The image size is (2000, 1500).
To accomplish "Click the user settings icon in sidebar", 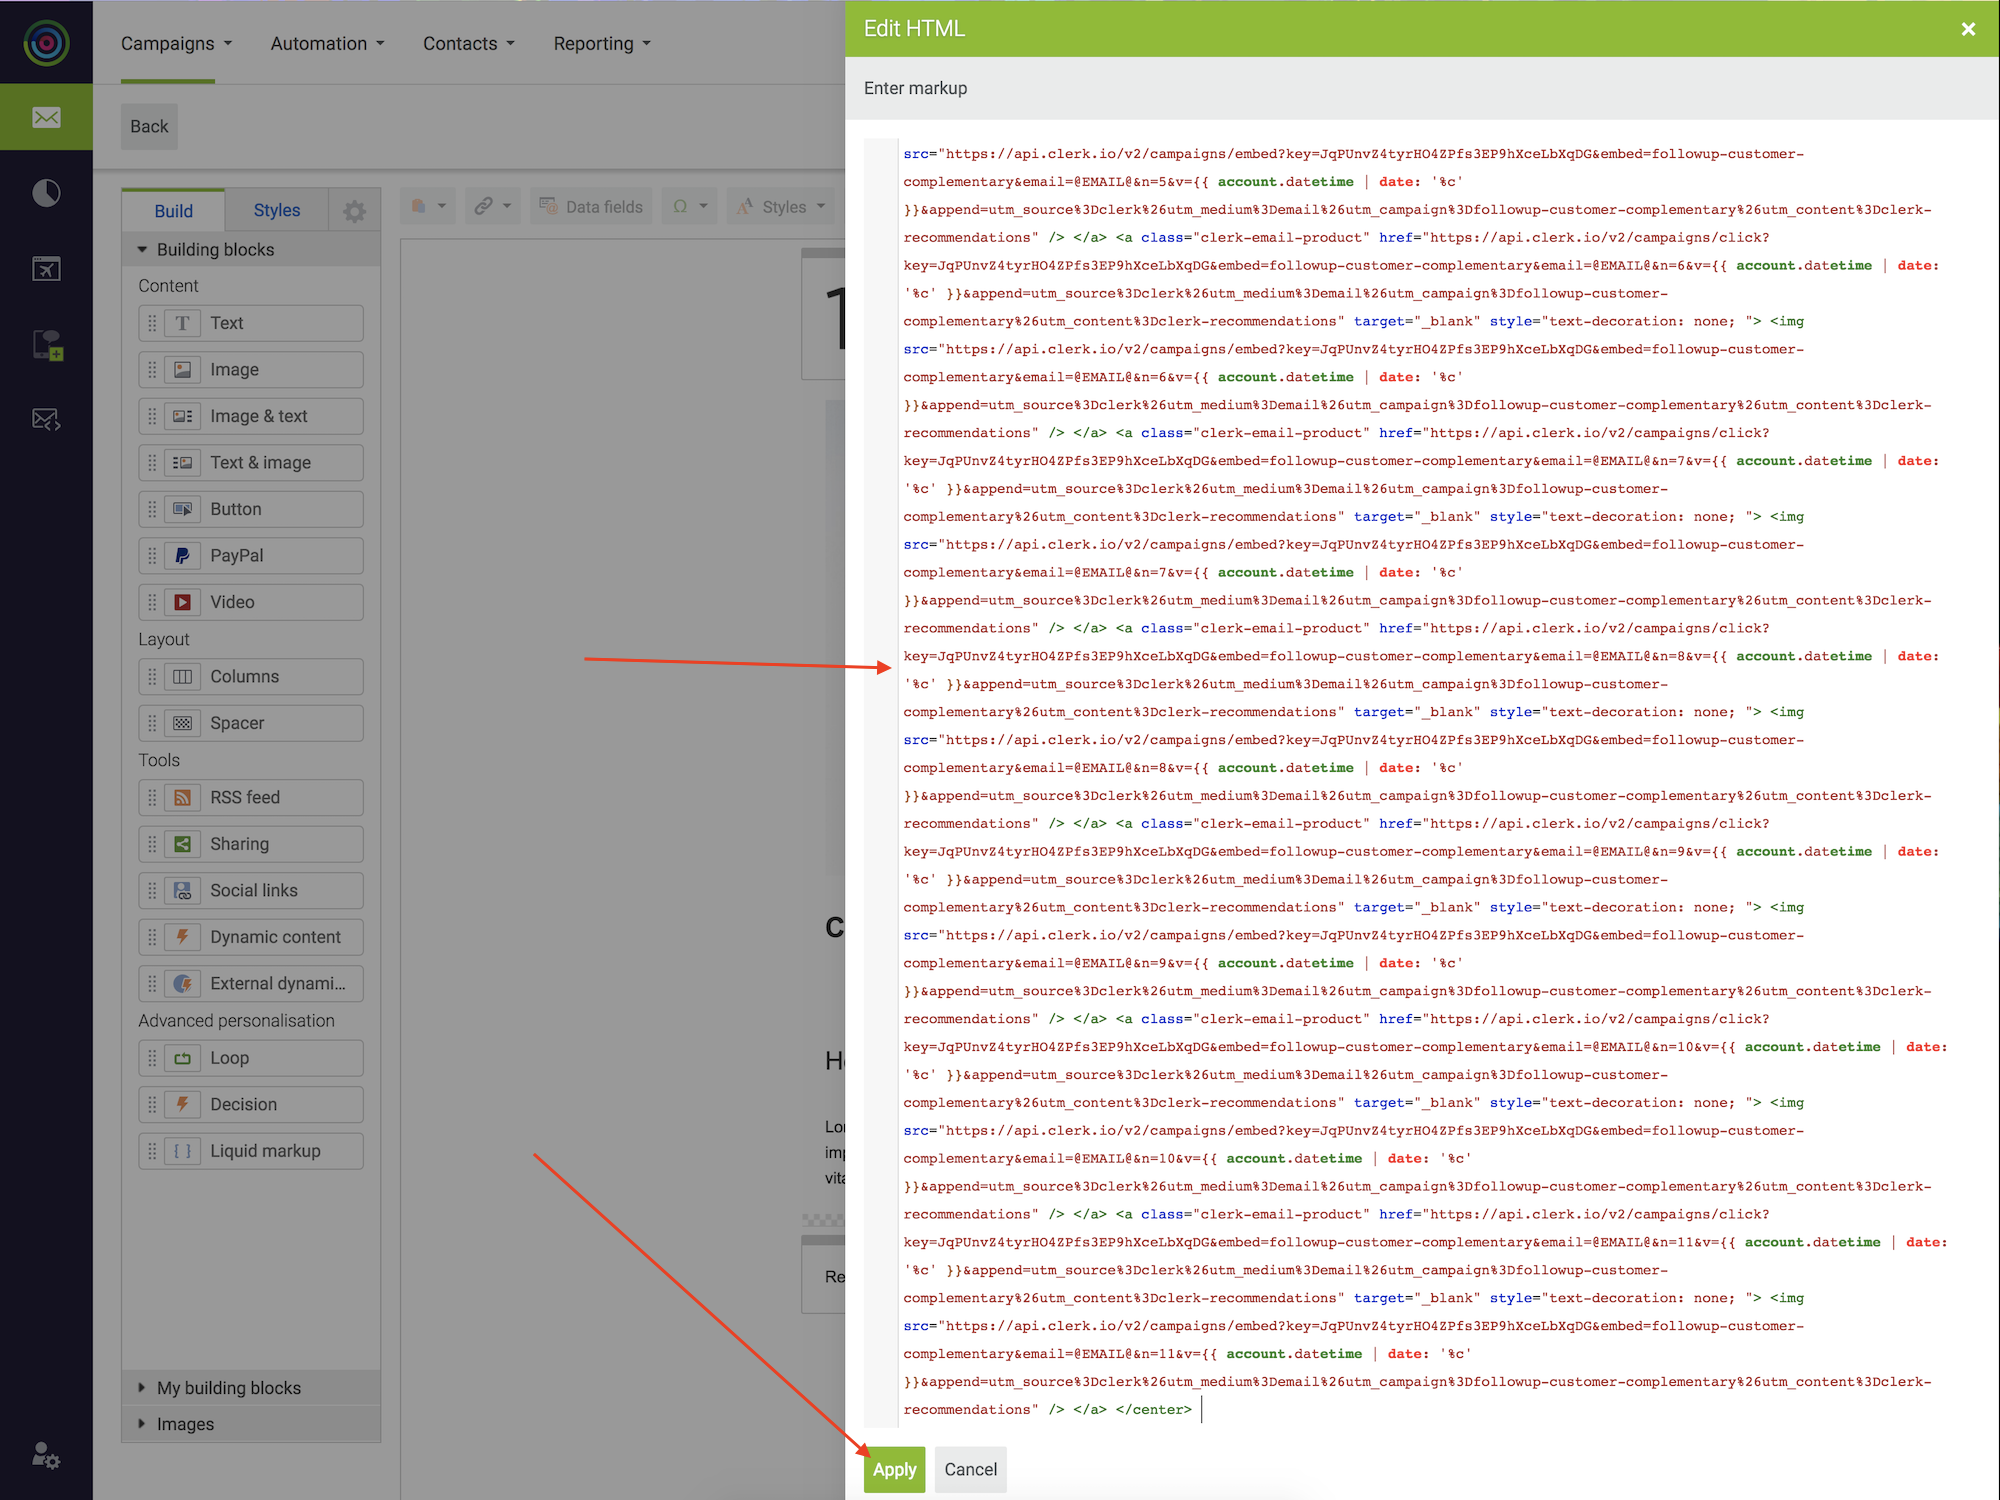I will point(46,1455).
